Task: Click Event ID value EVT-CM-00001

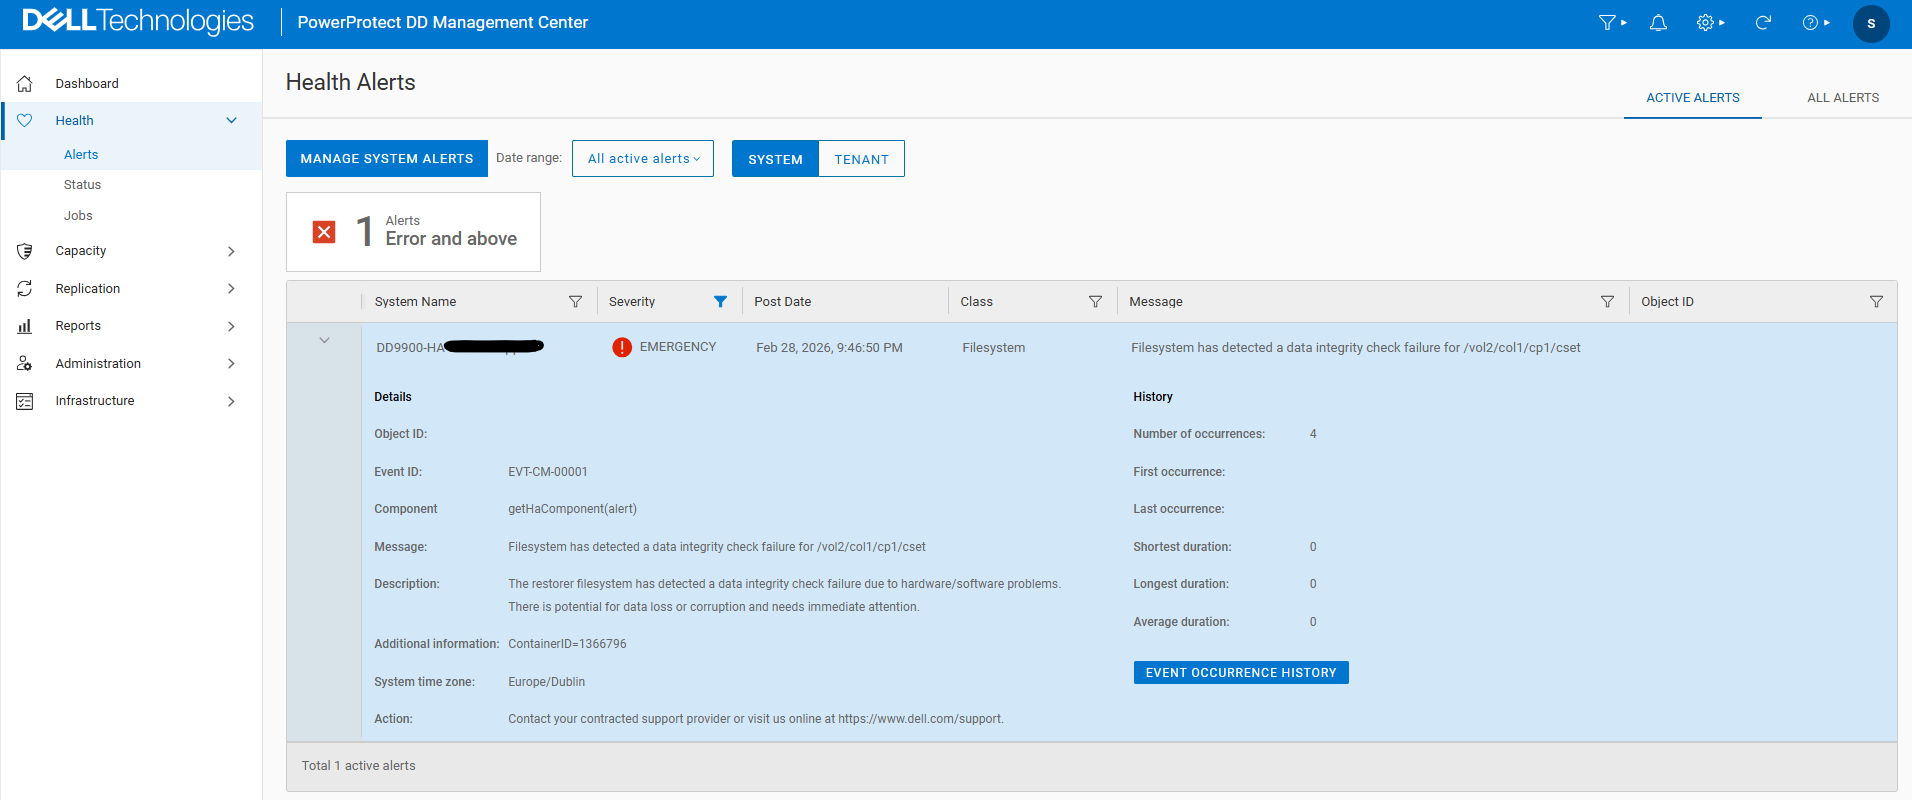Action: (x=548, y=472)
